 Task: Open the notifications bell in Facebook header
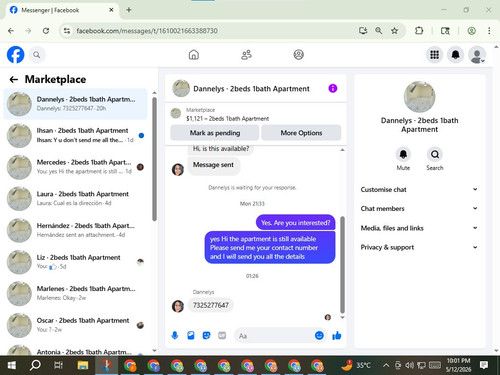tap(455, 55)
